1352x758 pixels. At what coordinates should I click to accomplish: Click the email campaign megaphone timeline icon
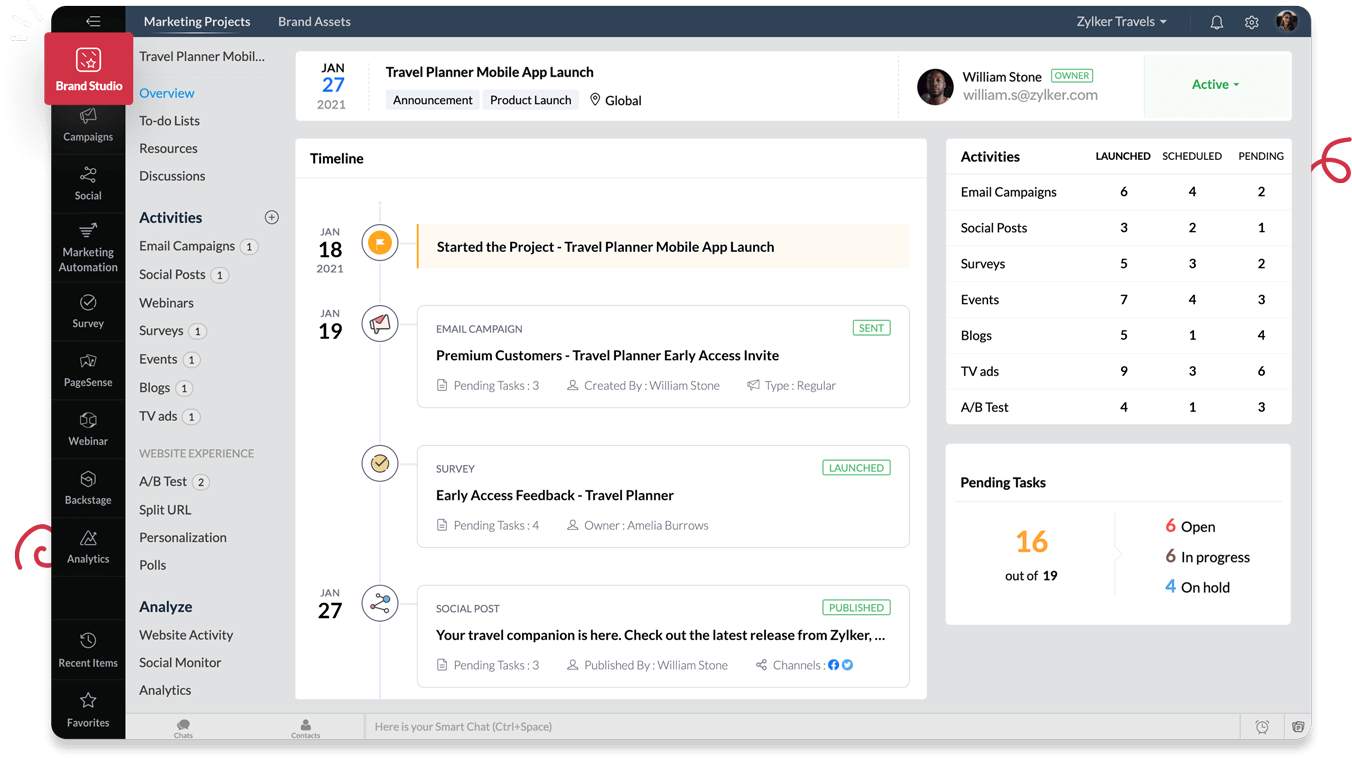(380, 323)
